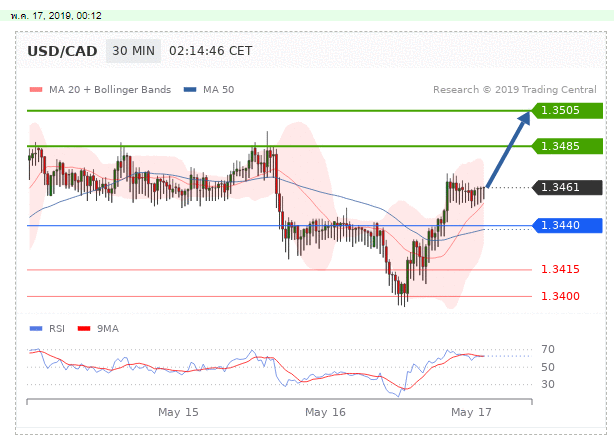Click the RSI 50 level label
This screenshot has height=445, width=614.
click(548, 367)
